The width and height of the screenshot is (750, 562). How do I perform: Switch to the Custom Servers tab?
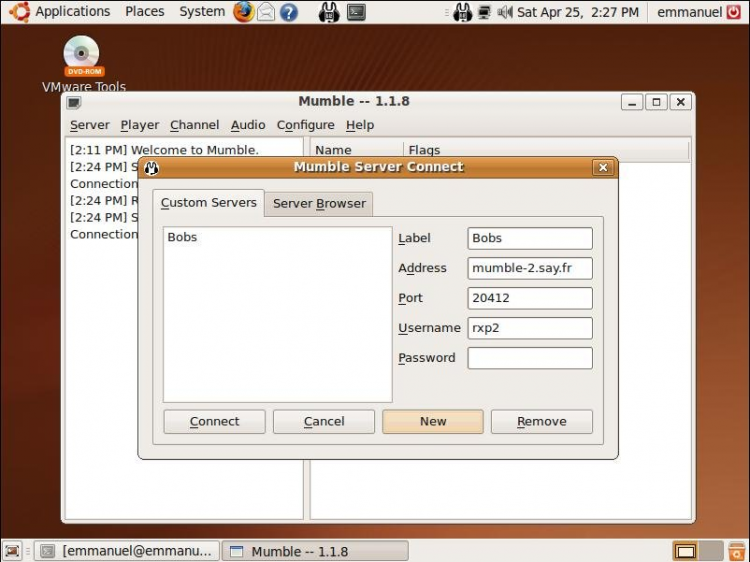click(209, 203)
